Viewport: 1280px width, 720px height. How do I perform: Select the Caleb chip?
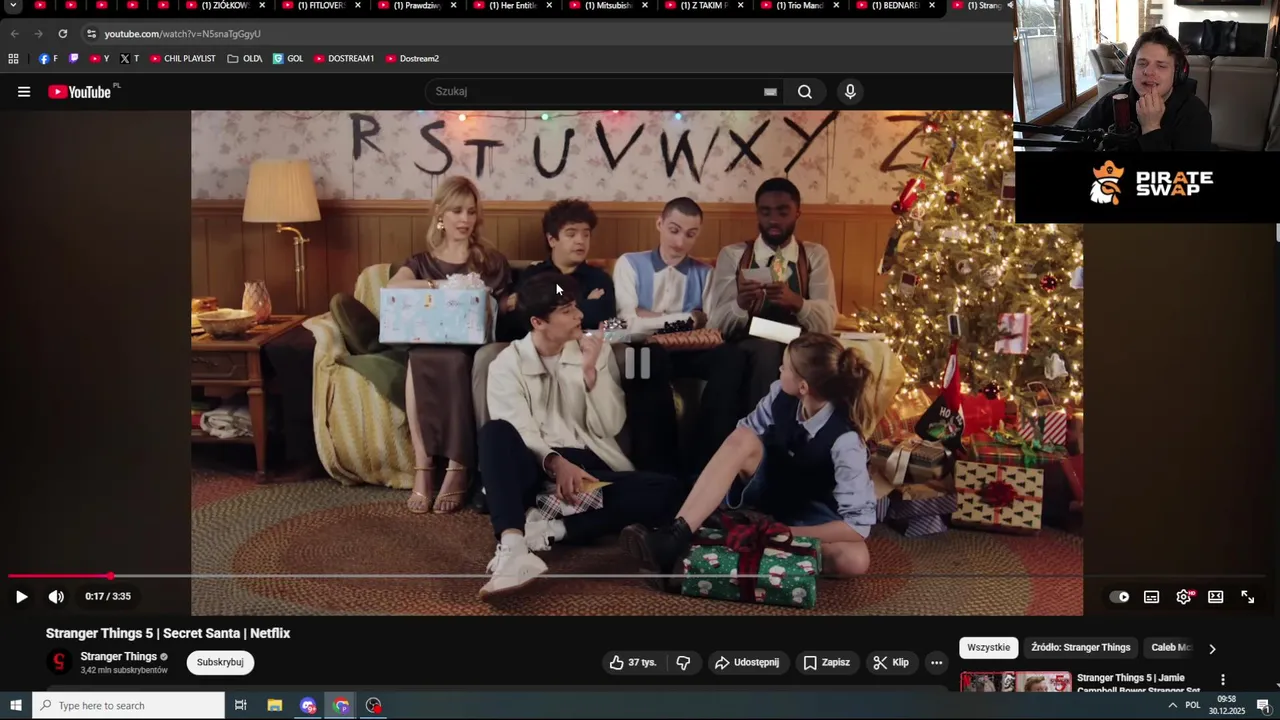[x=1170, y=648]
